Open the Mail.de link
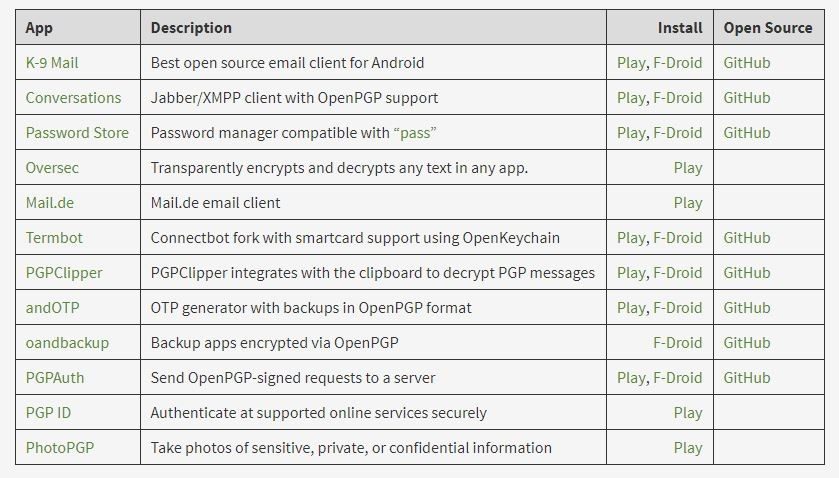 [x=50, y=203]
